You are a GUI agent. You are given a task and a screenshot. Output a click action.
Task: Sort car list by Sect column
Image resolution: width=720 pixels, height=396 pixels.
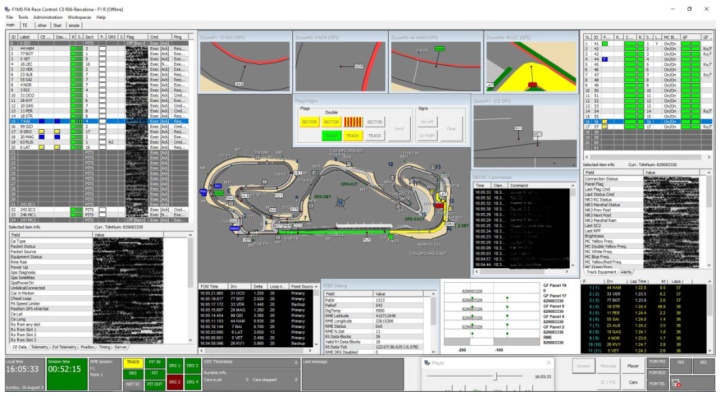[x=91, y=37]
